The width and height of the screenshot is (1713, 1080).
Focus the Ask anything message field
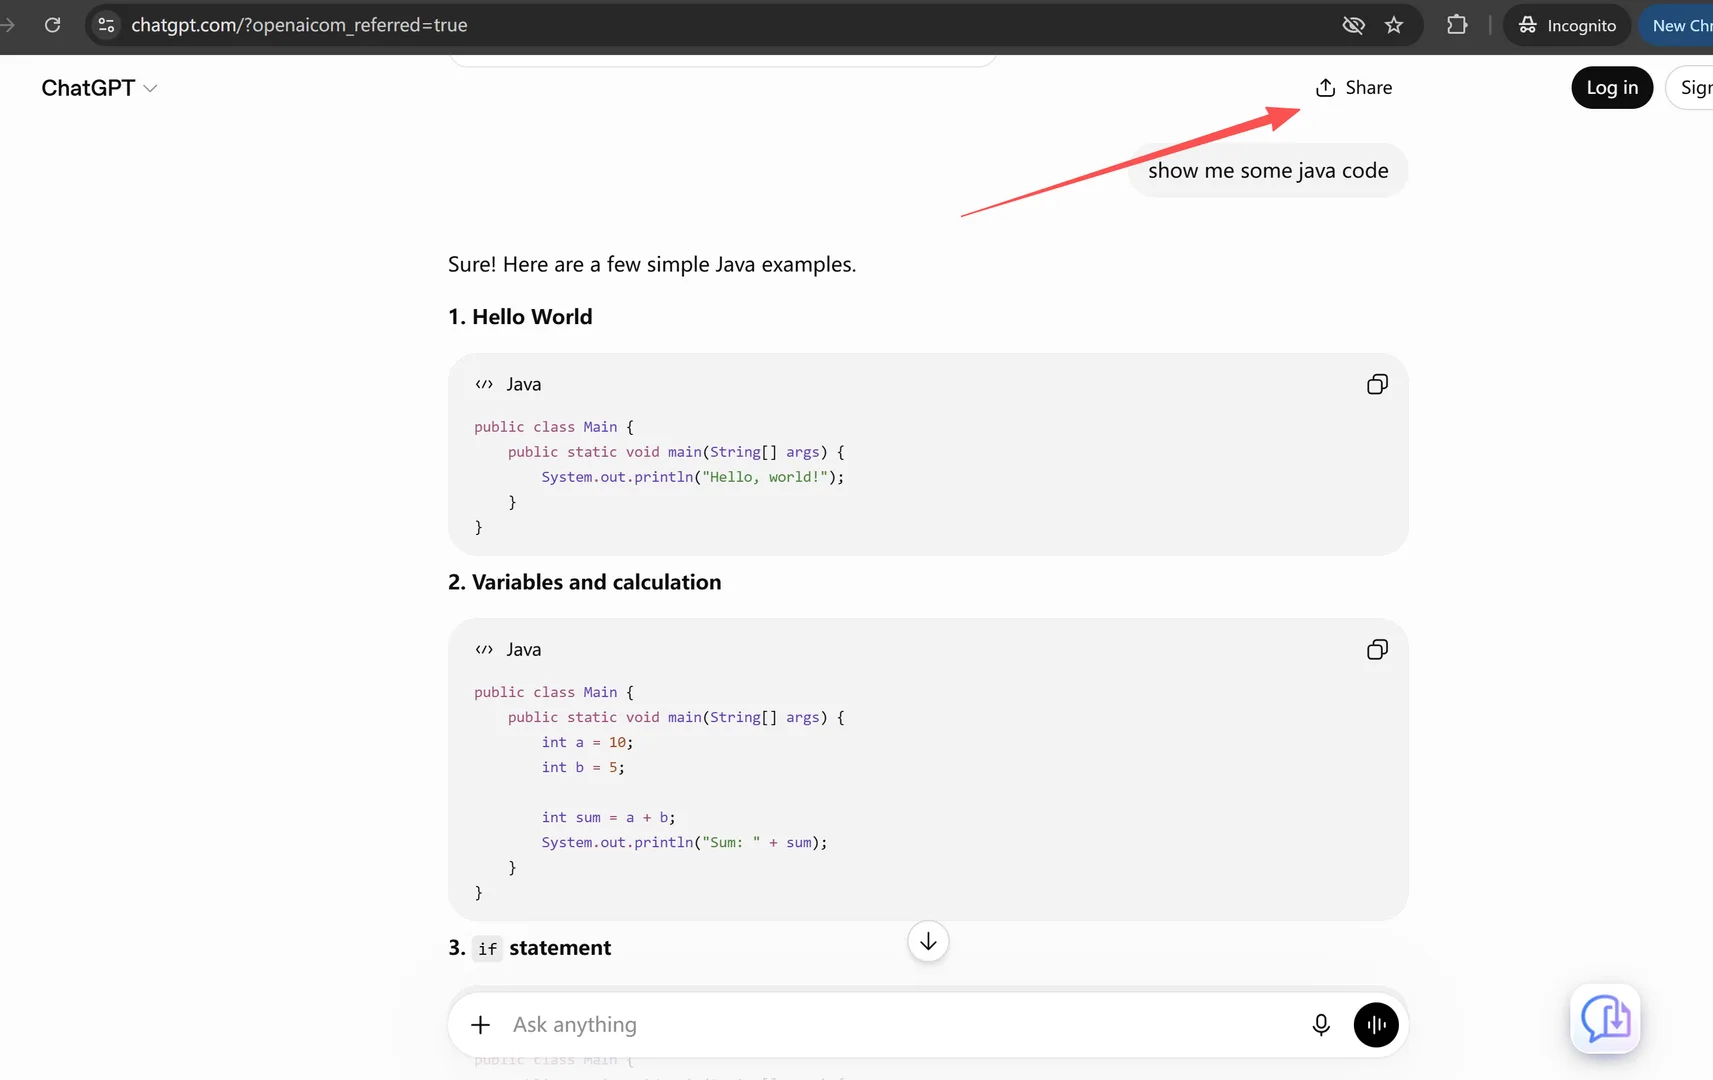(900, 1025)
